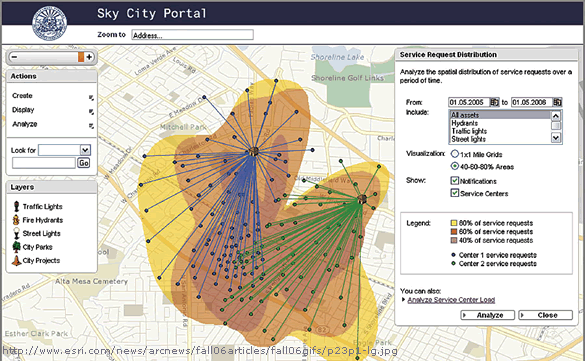Select the 1x1 Mile Grids option
The height and width of the screenshot is (361, 585).
coord(455,154)
